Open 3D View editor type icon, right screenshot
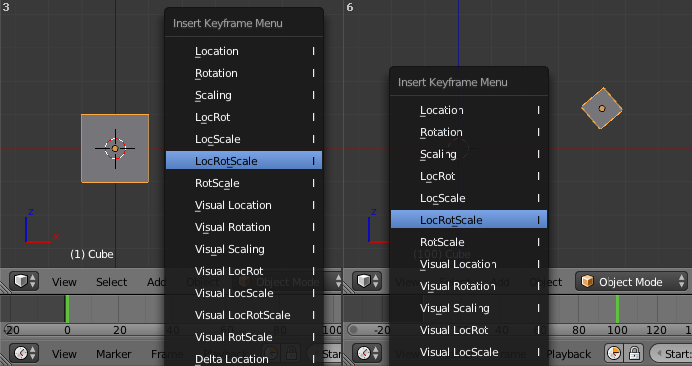 [x=367, y=281]
